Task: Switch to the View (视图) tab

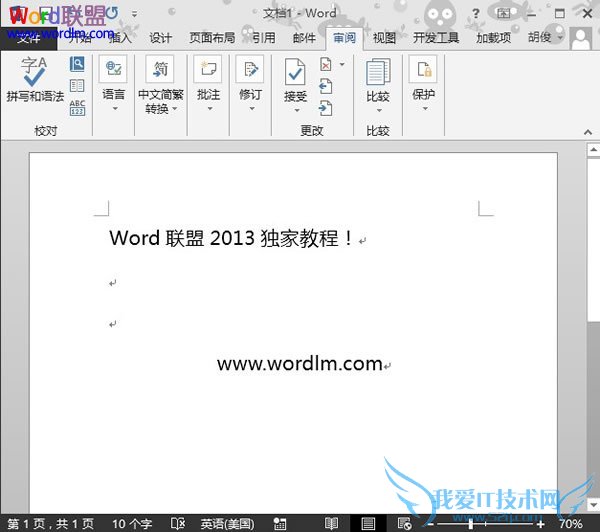Action: click(x=384, y=38)
